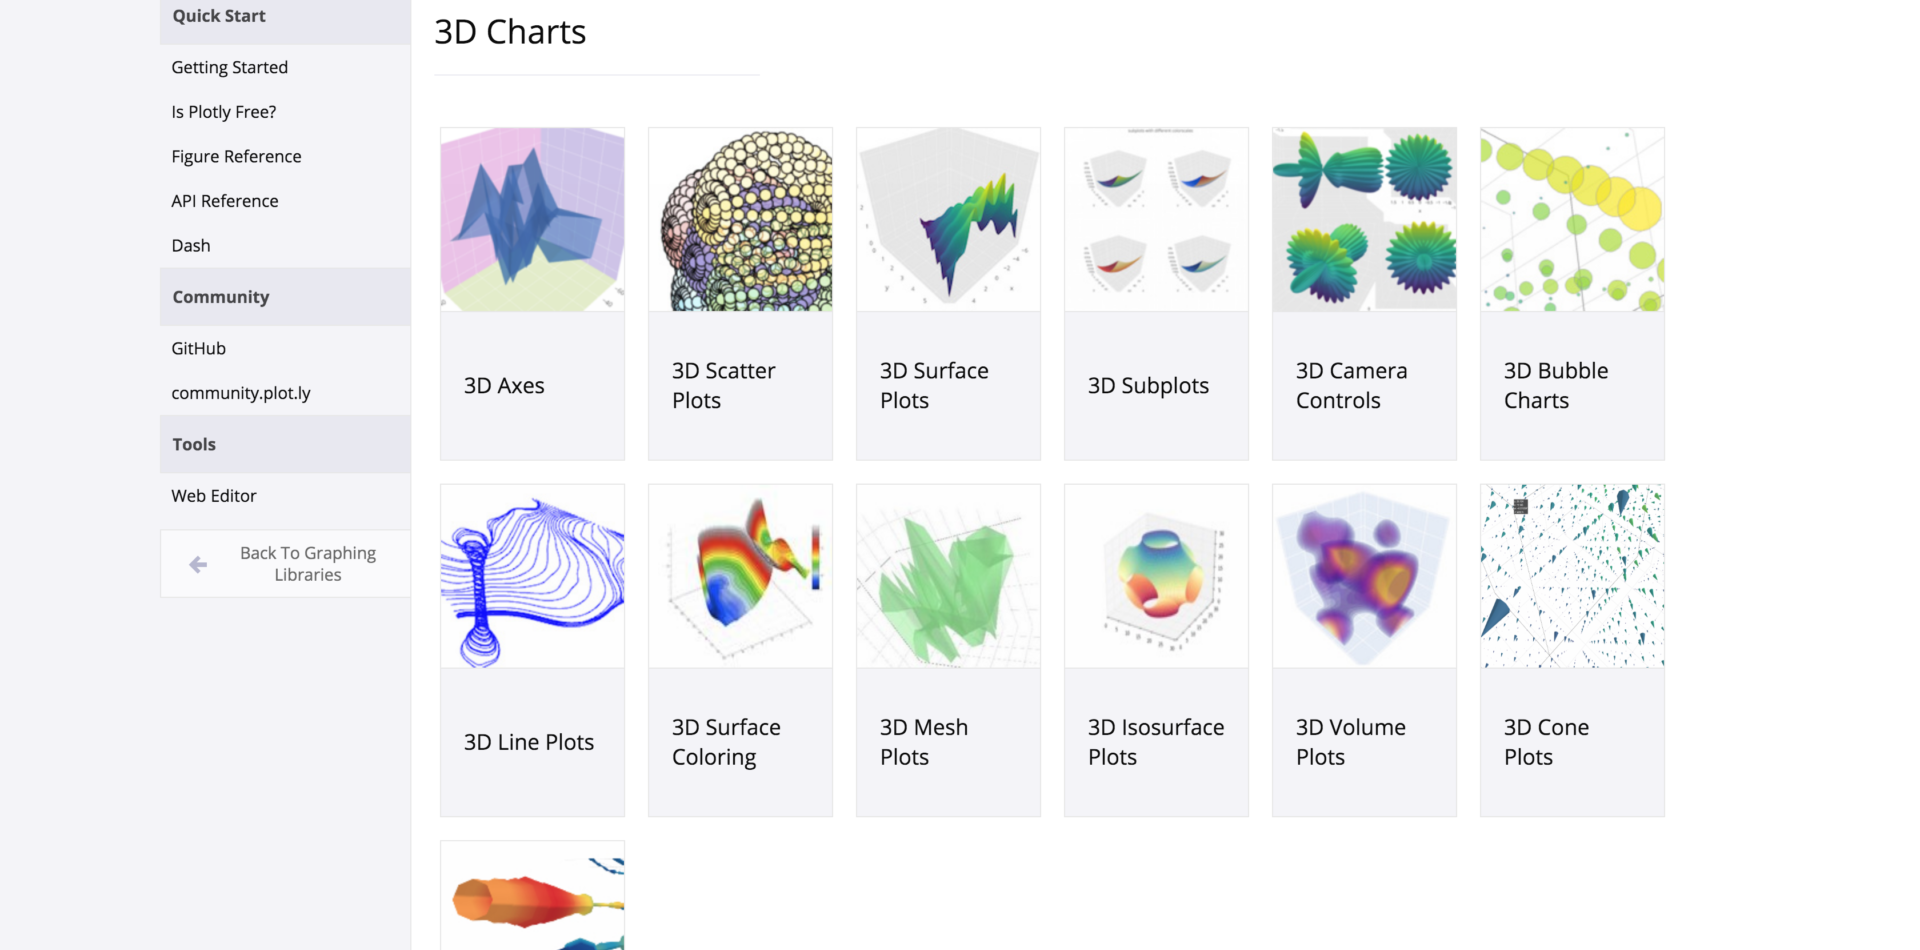The height and width of the screenshot is (950, 1920).
Task: Click the back arrow icon in sidebar
Action: [x=198, y=564]
